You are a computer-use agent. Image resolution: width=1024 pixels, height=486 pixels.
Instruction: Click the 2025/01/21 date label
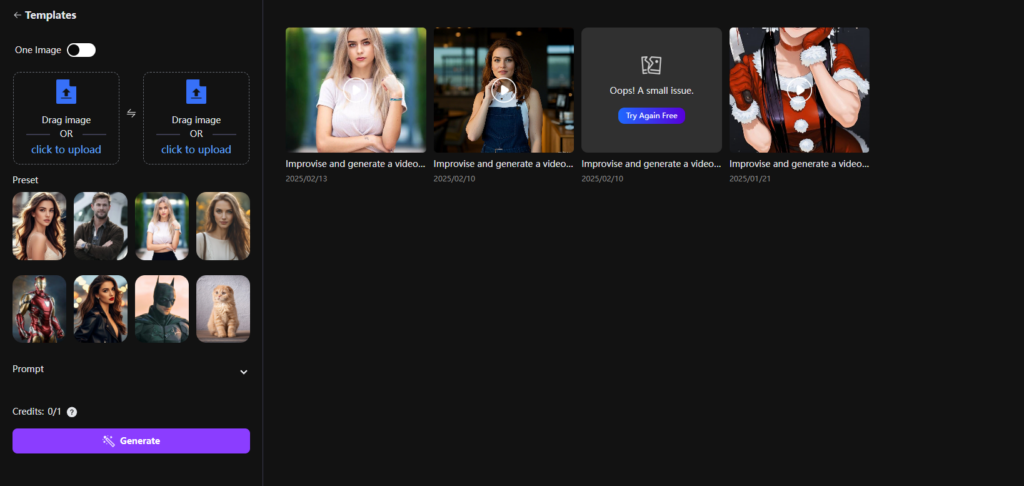750,178
